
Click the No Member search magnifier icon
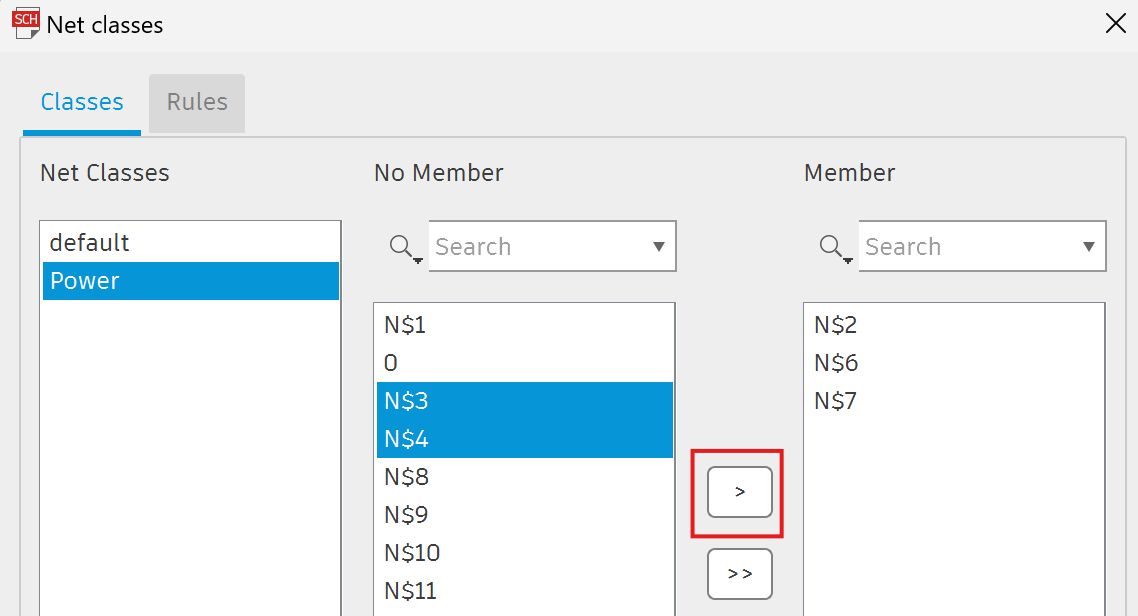[404, 247]
